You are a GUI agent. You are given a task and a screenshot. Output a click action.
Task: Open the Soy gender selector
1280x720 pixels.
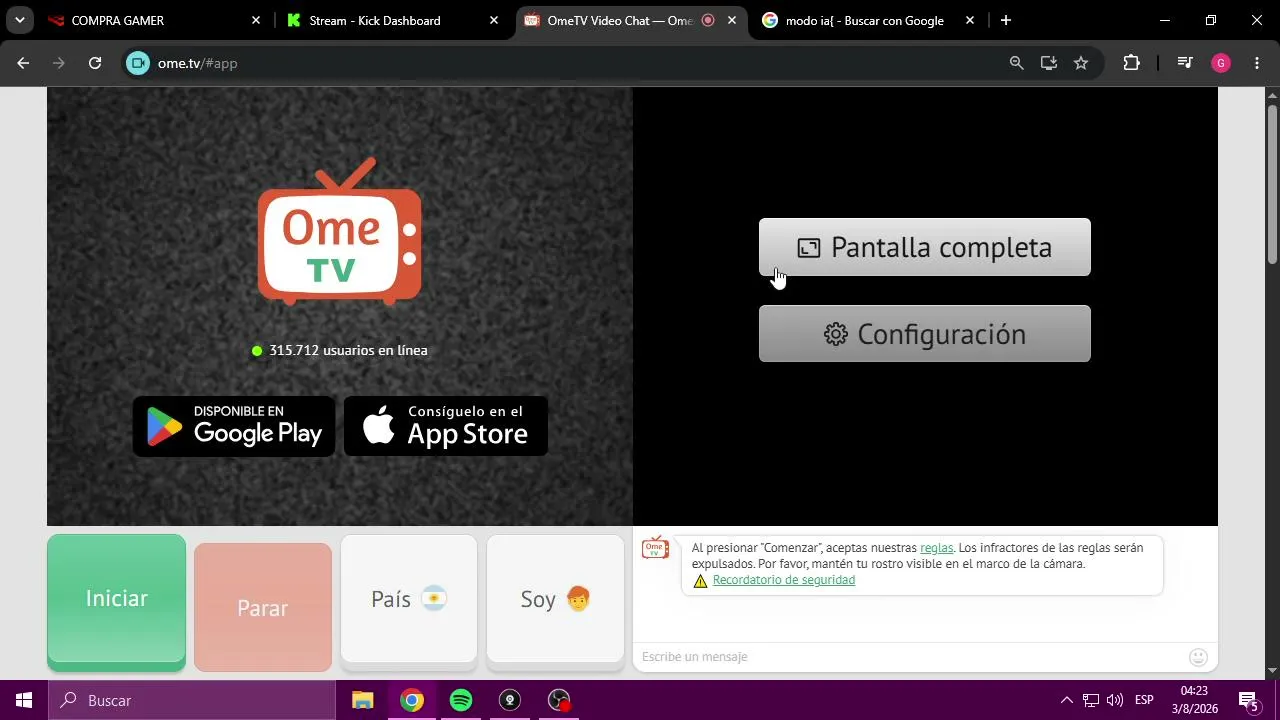pos(555,599)
